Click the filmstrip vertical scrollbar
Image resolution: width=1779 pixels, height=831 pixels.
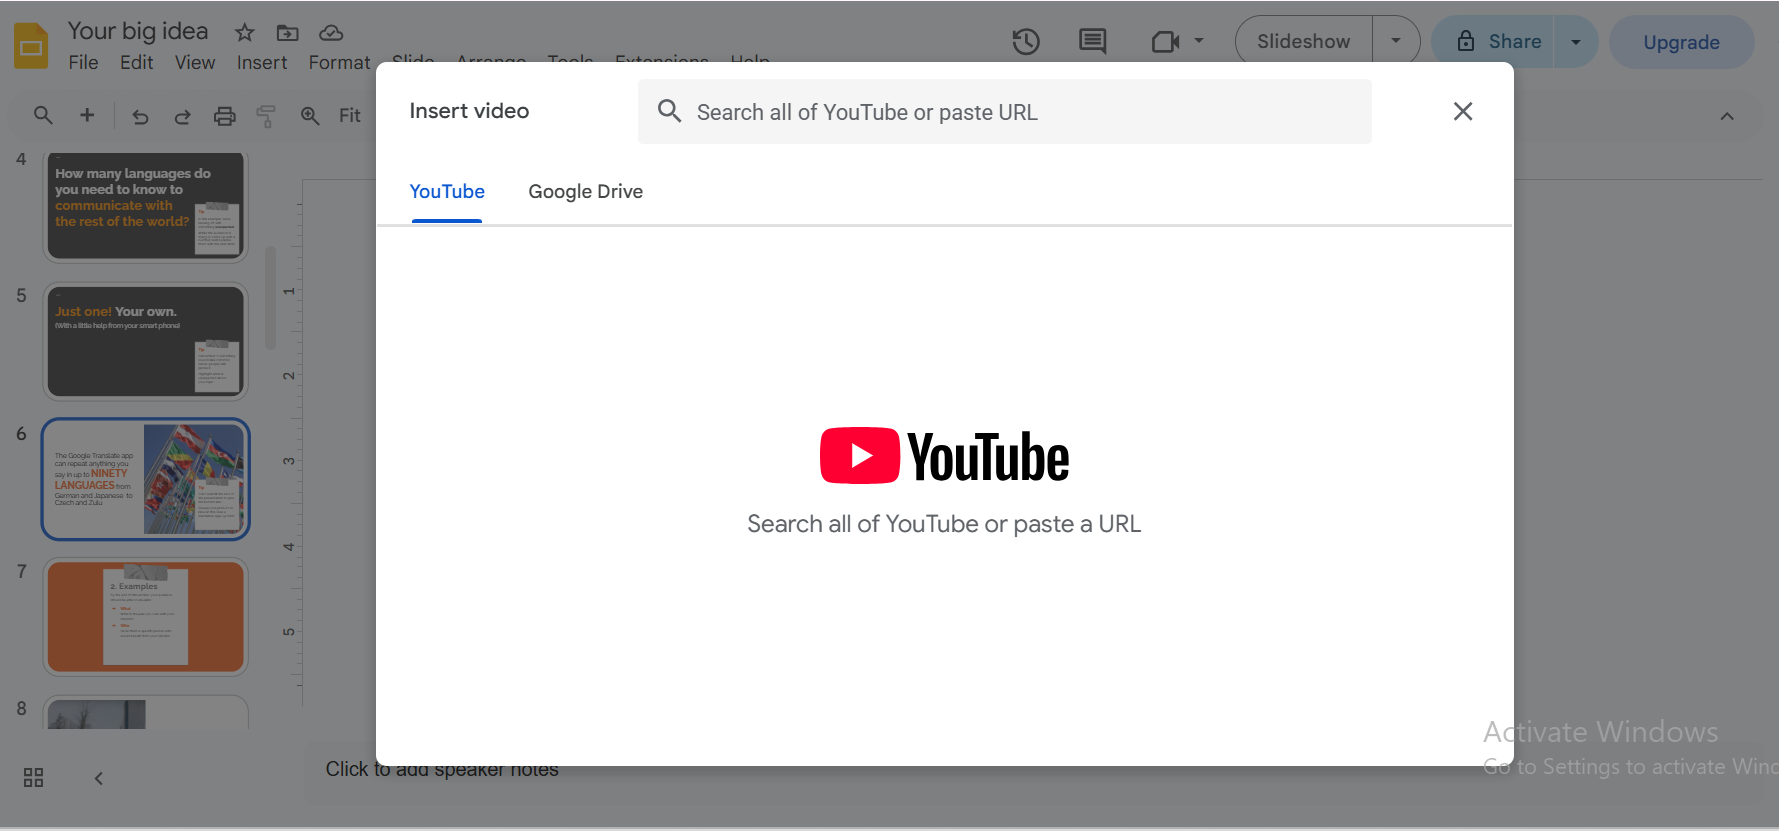pos(270,299)
